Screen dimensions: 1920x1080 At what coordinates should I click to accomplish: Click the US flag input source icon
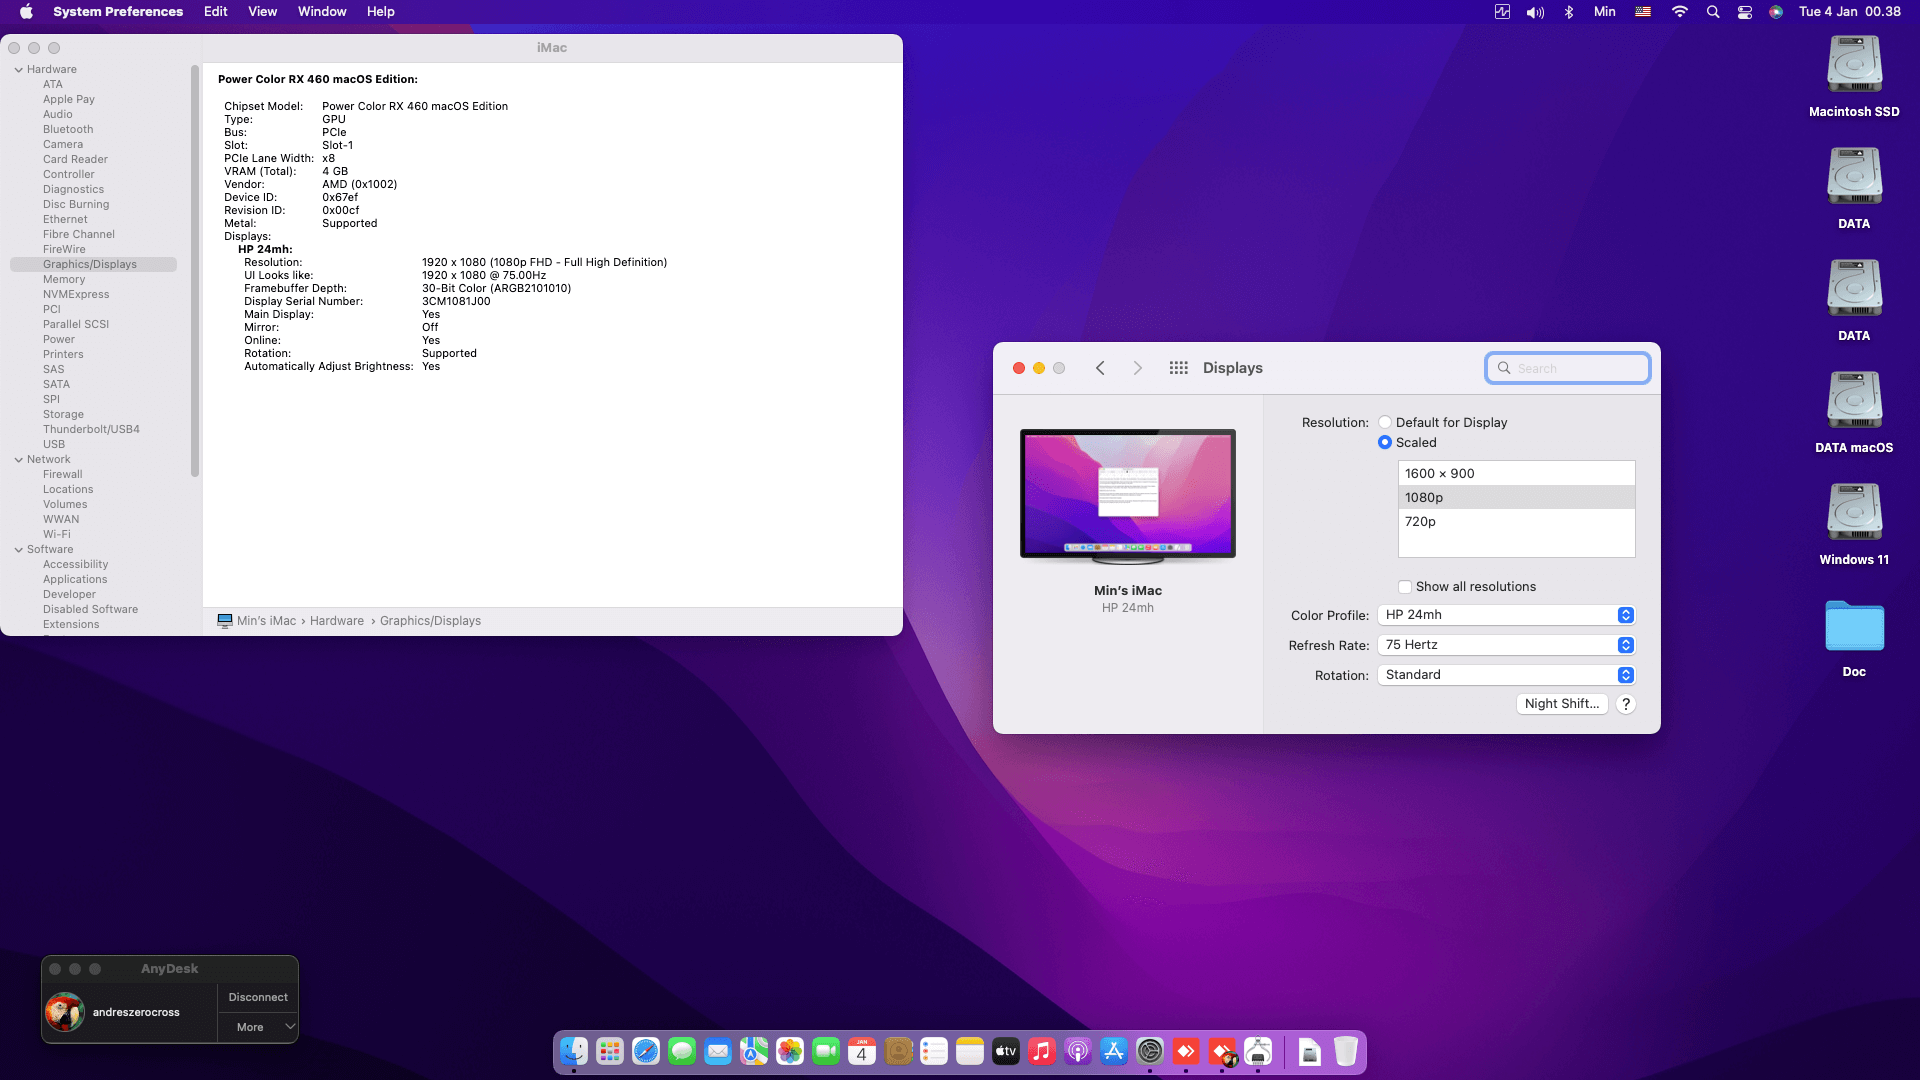1643,12
